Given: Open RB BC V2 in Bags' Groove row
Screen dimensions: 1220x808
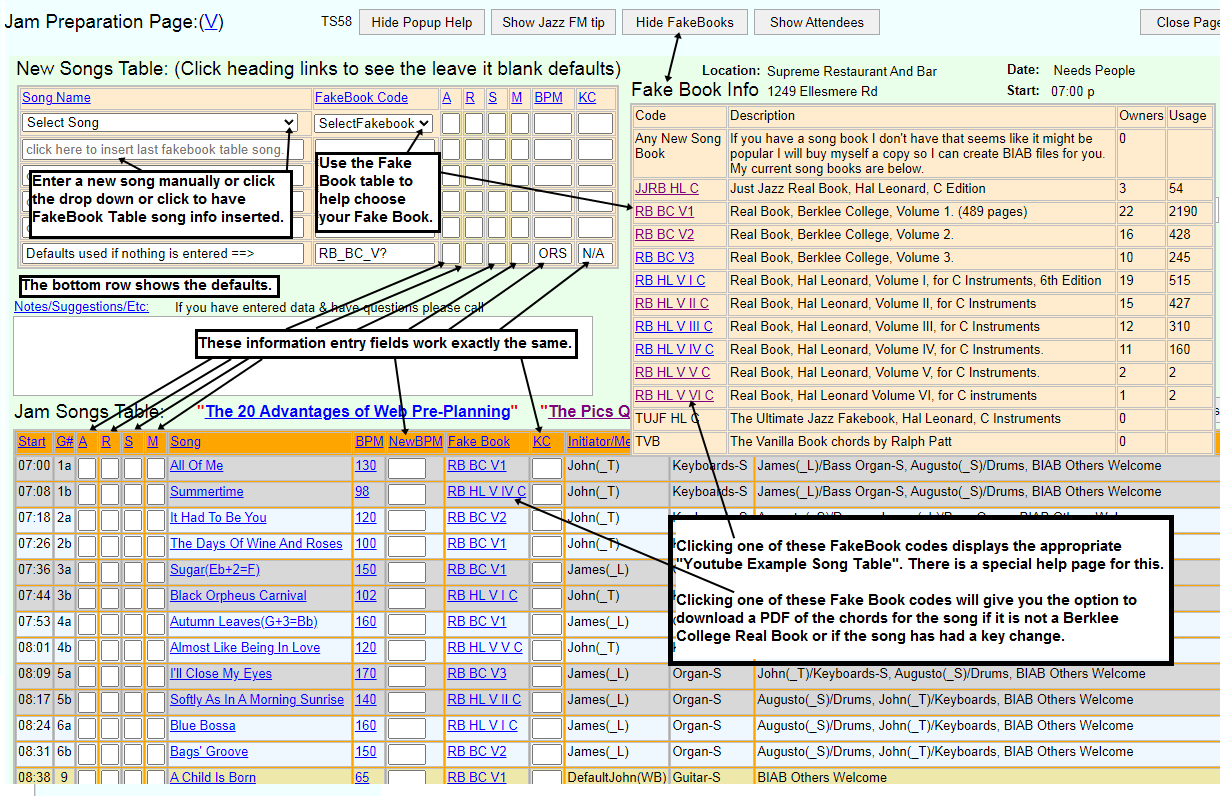Looking at the screenshot, I should [477, 752].
